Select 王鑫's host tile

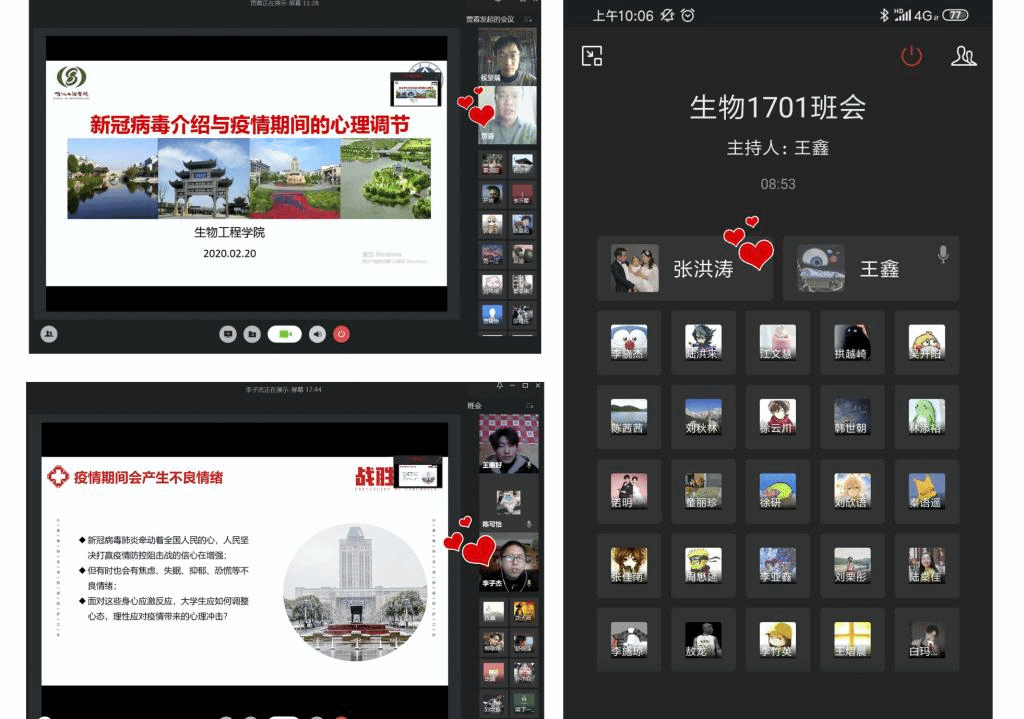tap(870, 268)
